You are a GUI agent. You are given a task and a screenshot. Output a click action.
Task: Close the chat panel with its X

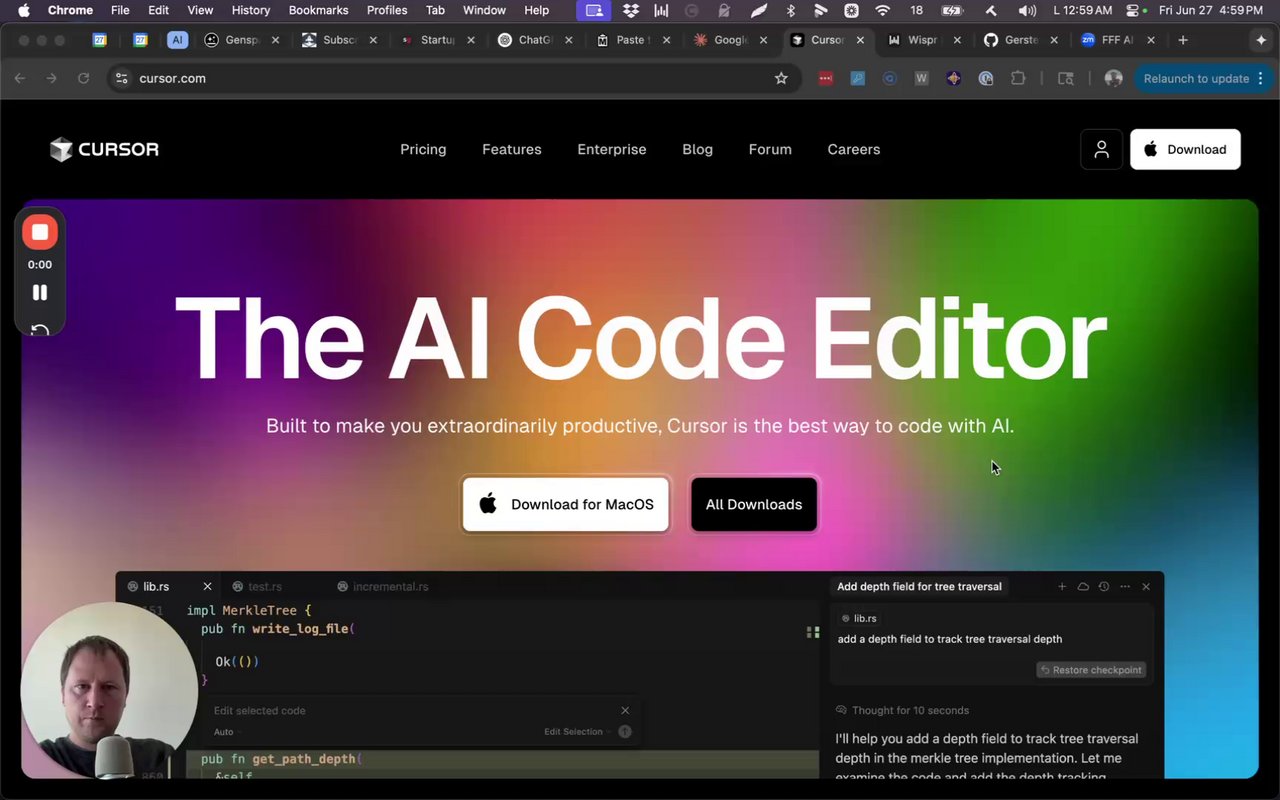[1146, 586]
